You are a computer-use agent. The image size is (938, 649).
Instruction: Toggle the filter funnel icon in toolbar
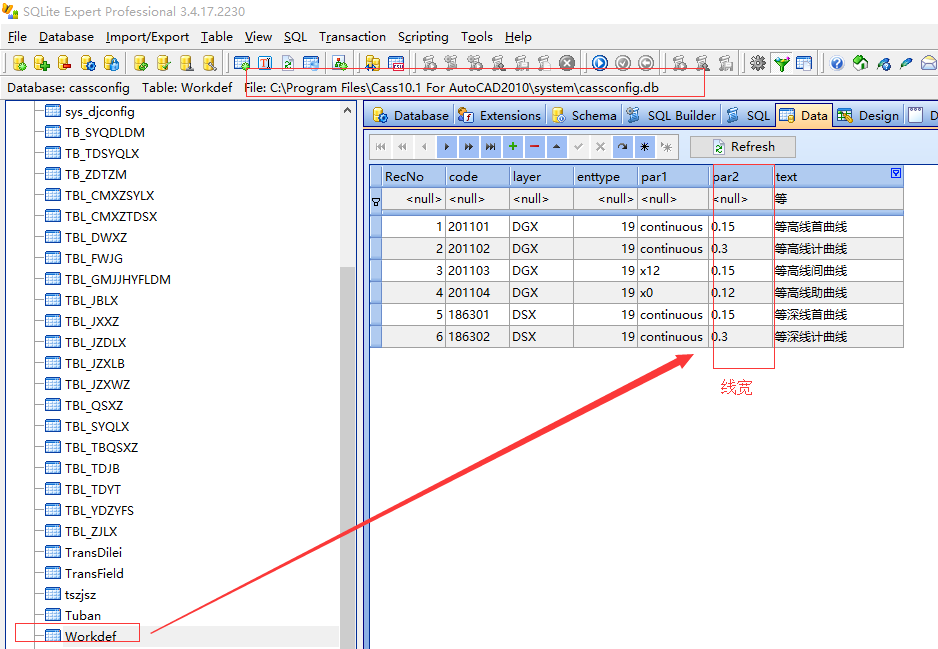click(x=781, y=63)
